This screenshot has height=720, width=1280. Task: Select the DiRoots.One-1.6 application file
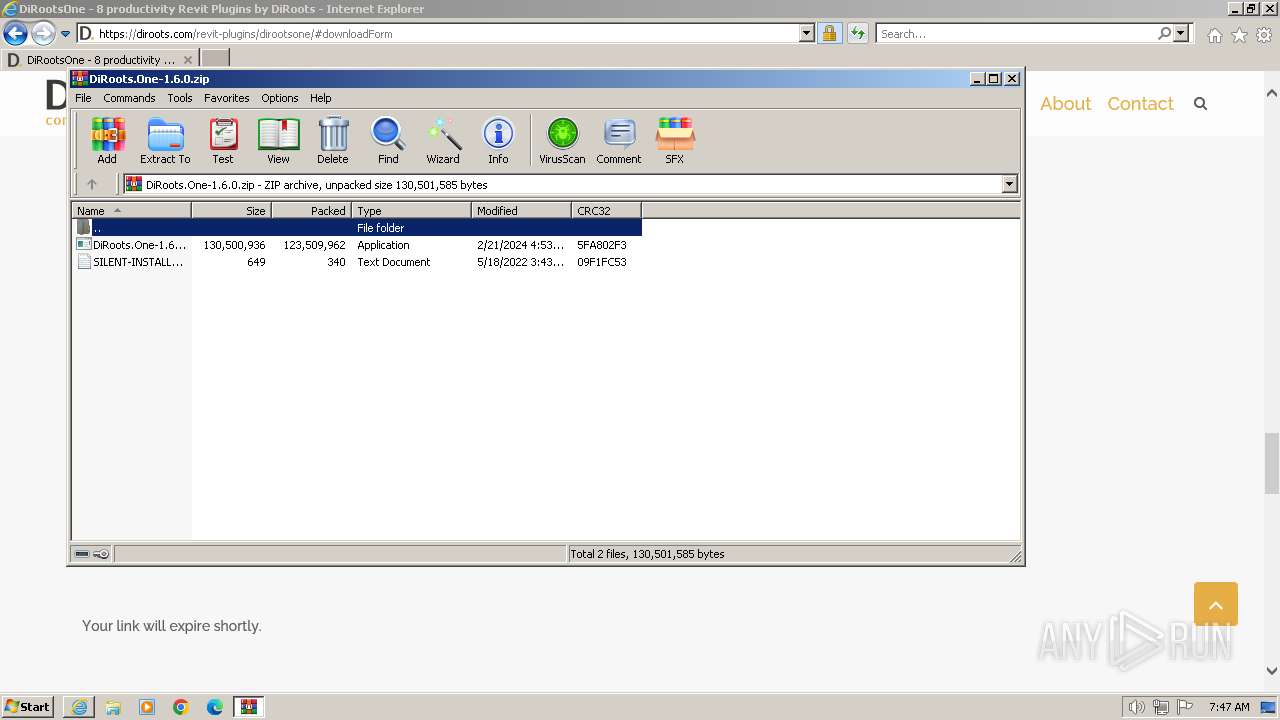357,245
